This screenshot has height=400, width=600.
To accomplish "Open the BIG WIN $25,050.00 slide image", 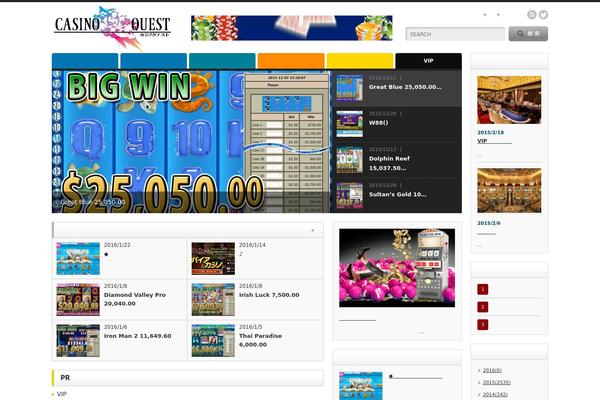I will coord(191,141).
